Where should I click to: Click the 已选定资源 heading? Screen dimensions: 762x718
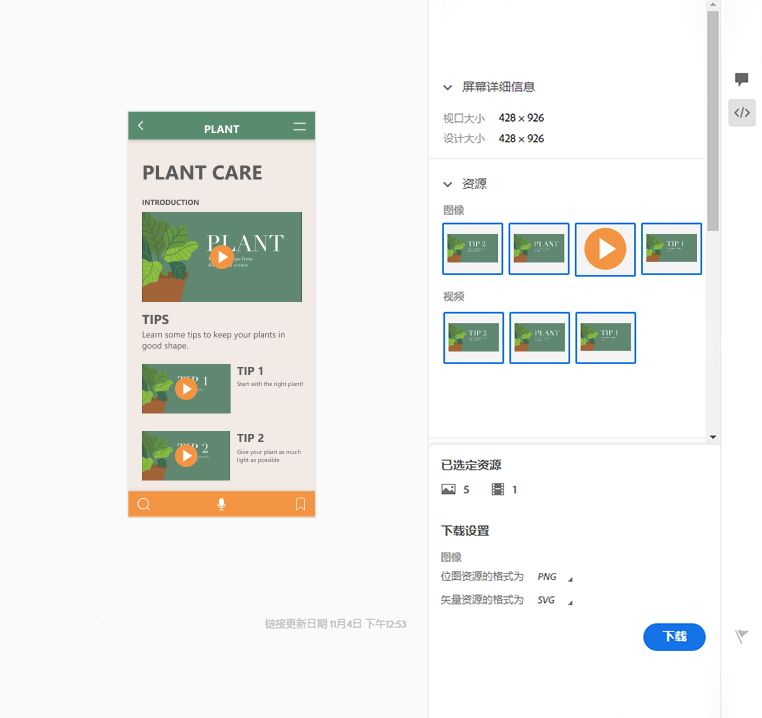(471, 465)
